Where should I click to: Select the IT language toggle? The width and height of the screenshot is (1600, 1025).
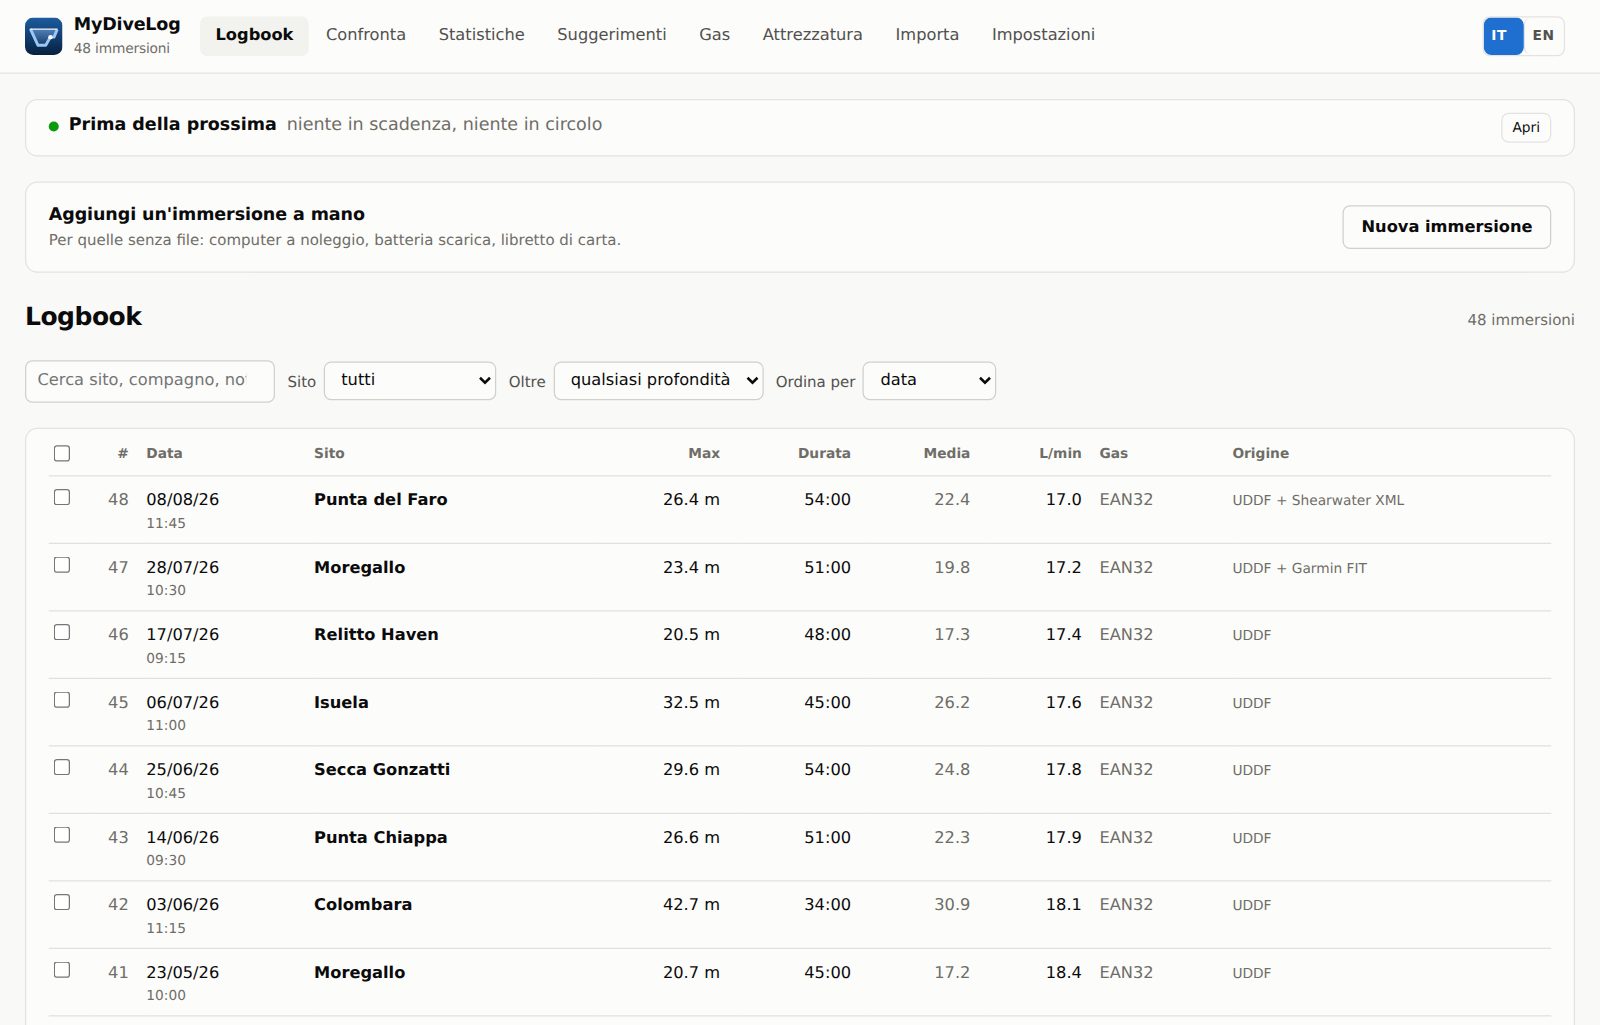tap(1502, 36)
